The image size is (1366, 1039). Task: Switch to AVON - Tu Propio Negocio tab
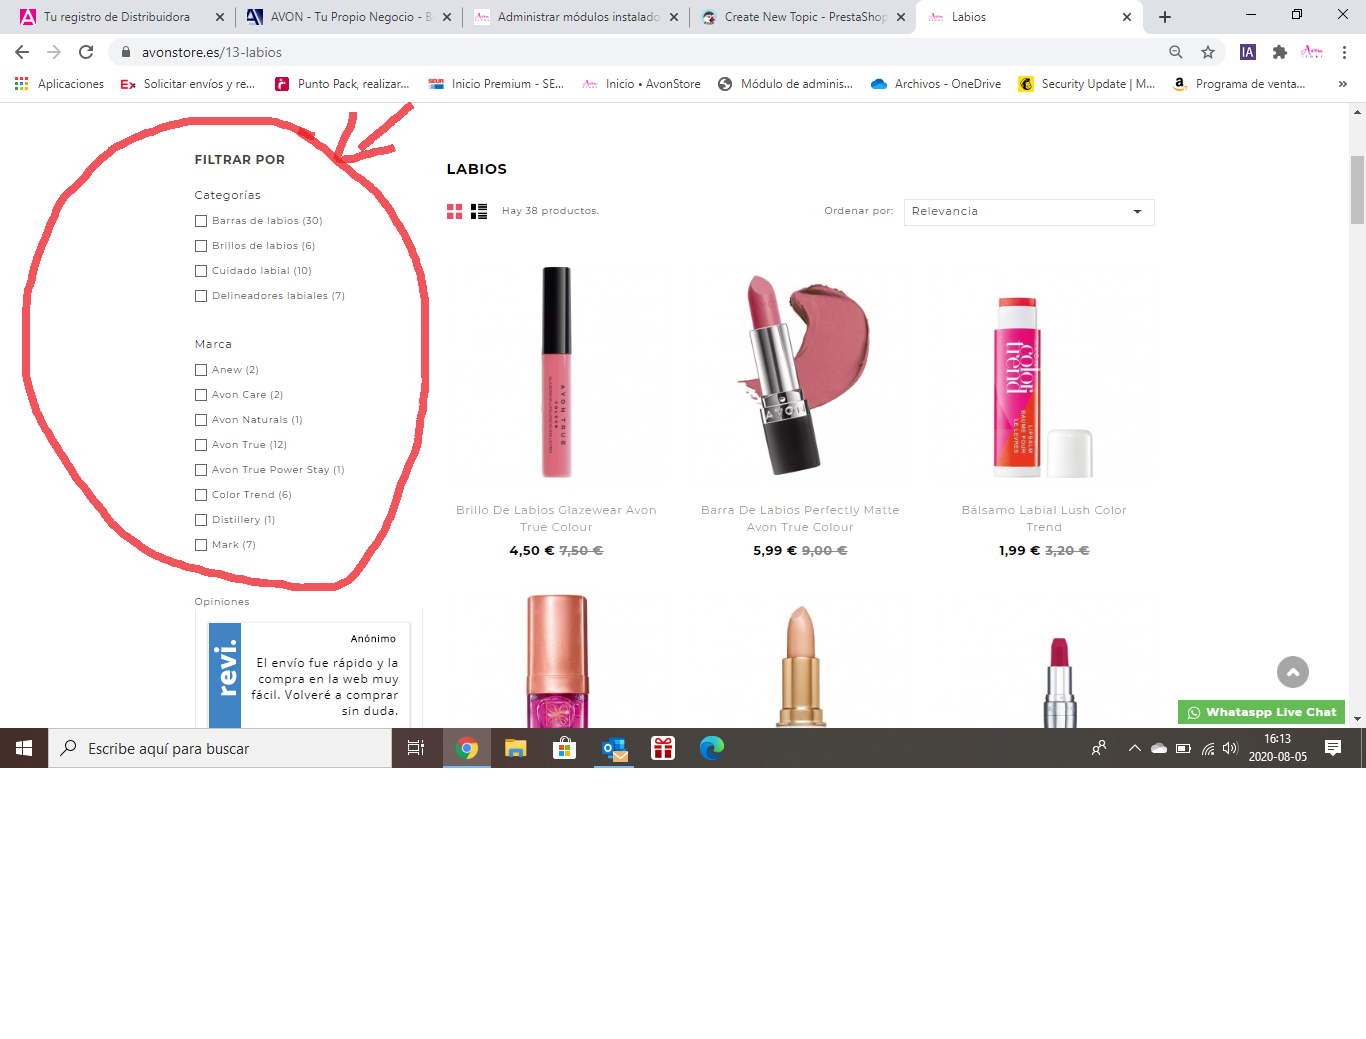[x=350, y=17]
